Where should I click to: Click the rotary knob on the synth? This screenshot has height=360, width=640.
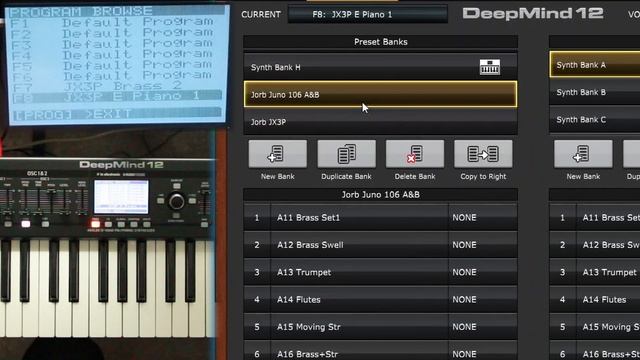pyautogui.click(x=177, y=201)
